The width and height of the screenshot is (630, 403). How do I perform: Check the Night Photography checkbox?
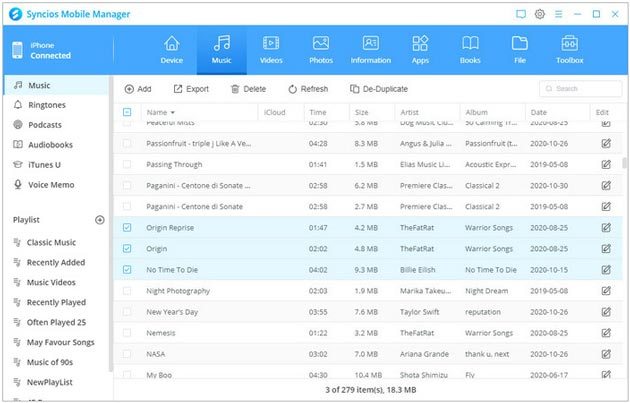click(127, 290)
